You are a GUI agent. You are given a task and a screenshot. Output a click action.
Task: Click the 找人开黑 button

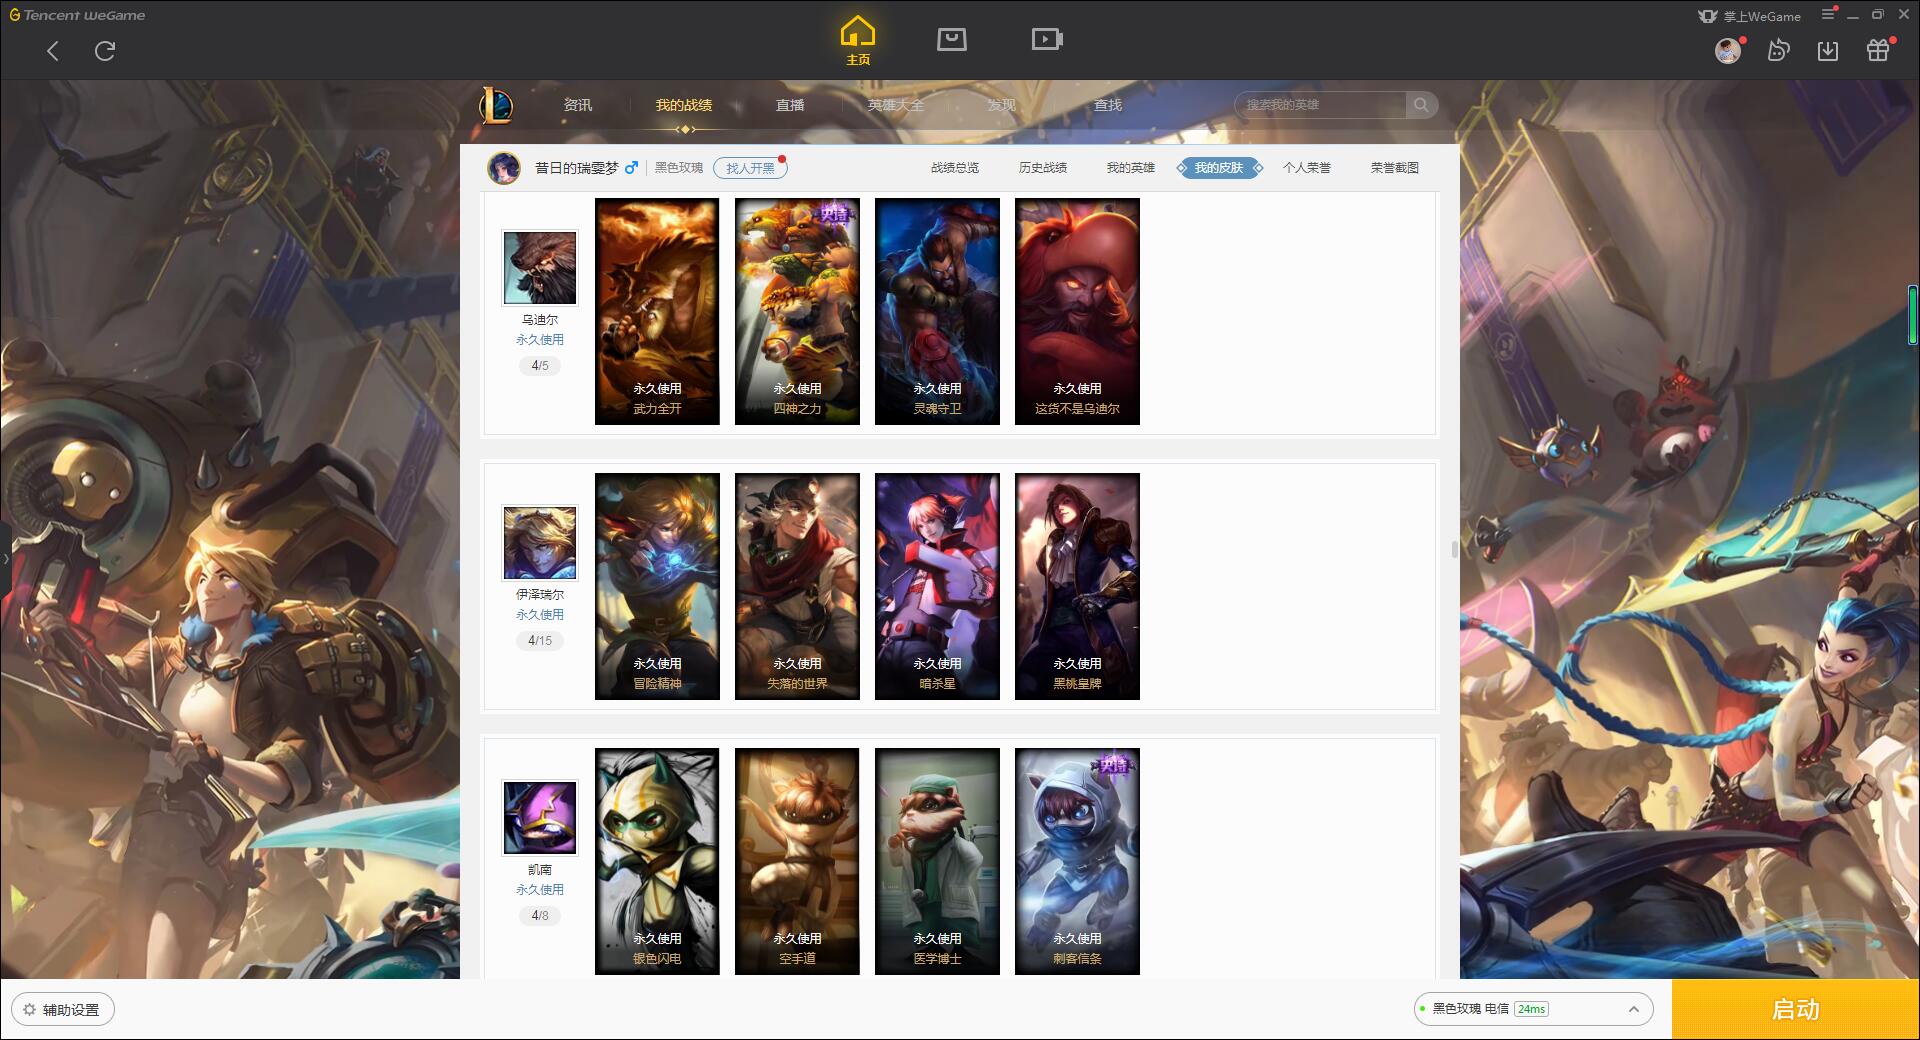click(750, 168)
